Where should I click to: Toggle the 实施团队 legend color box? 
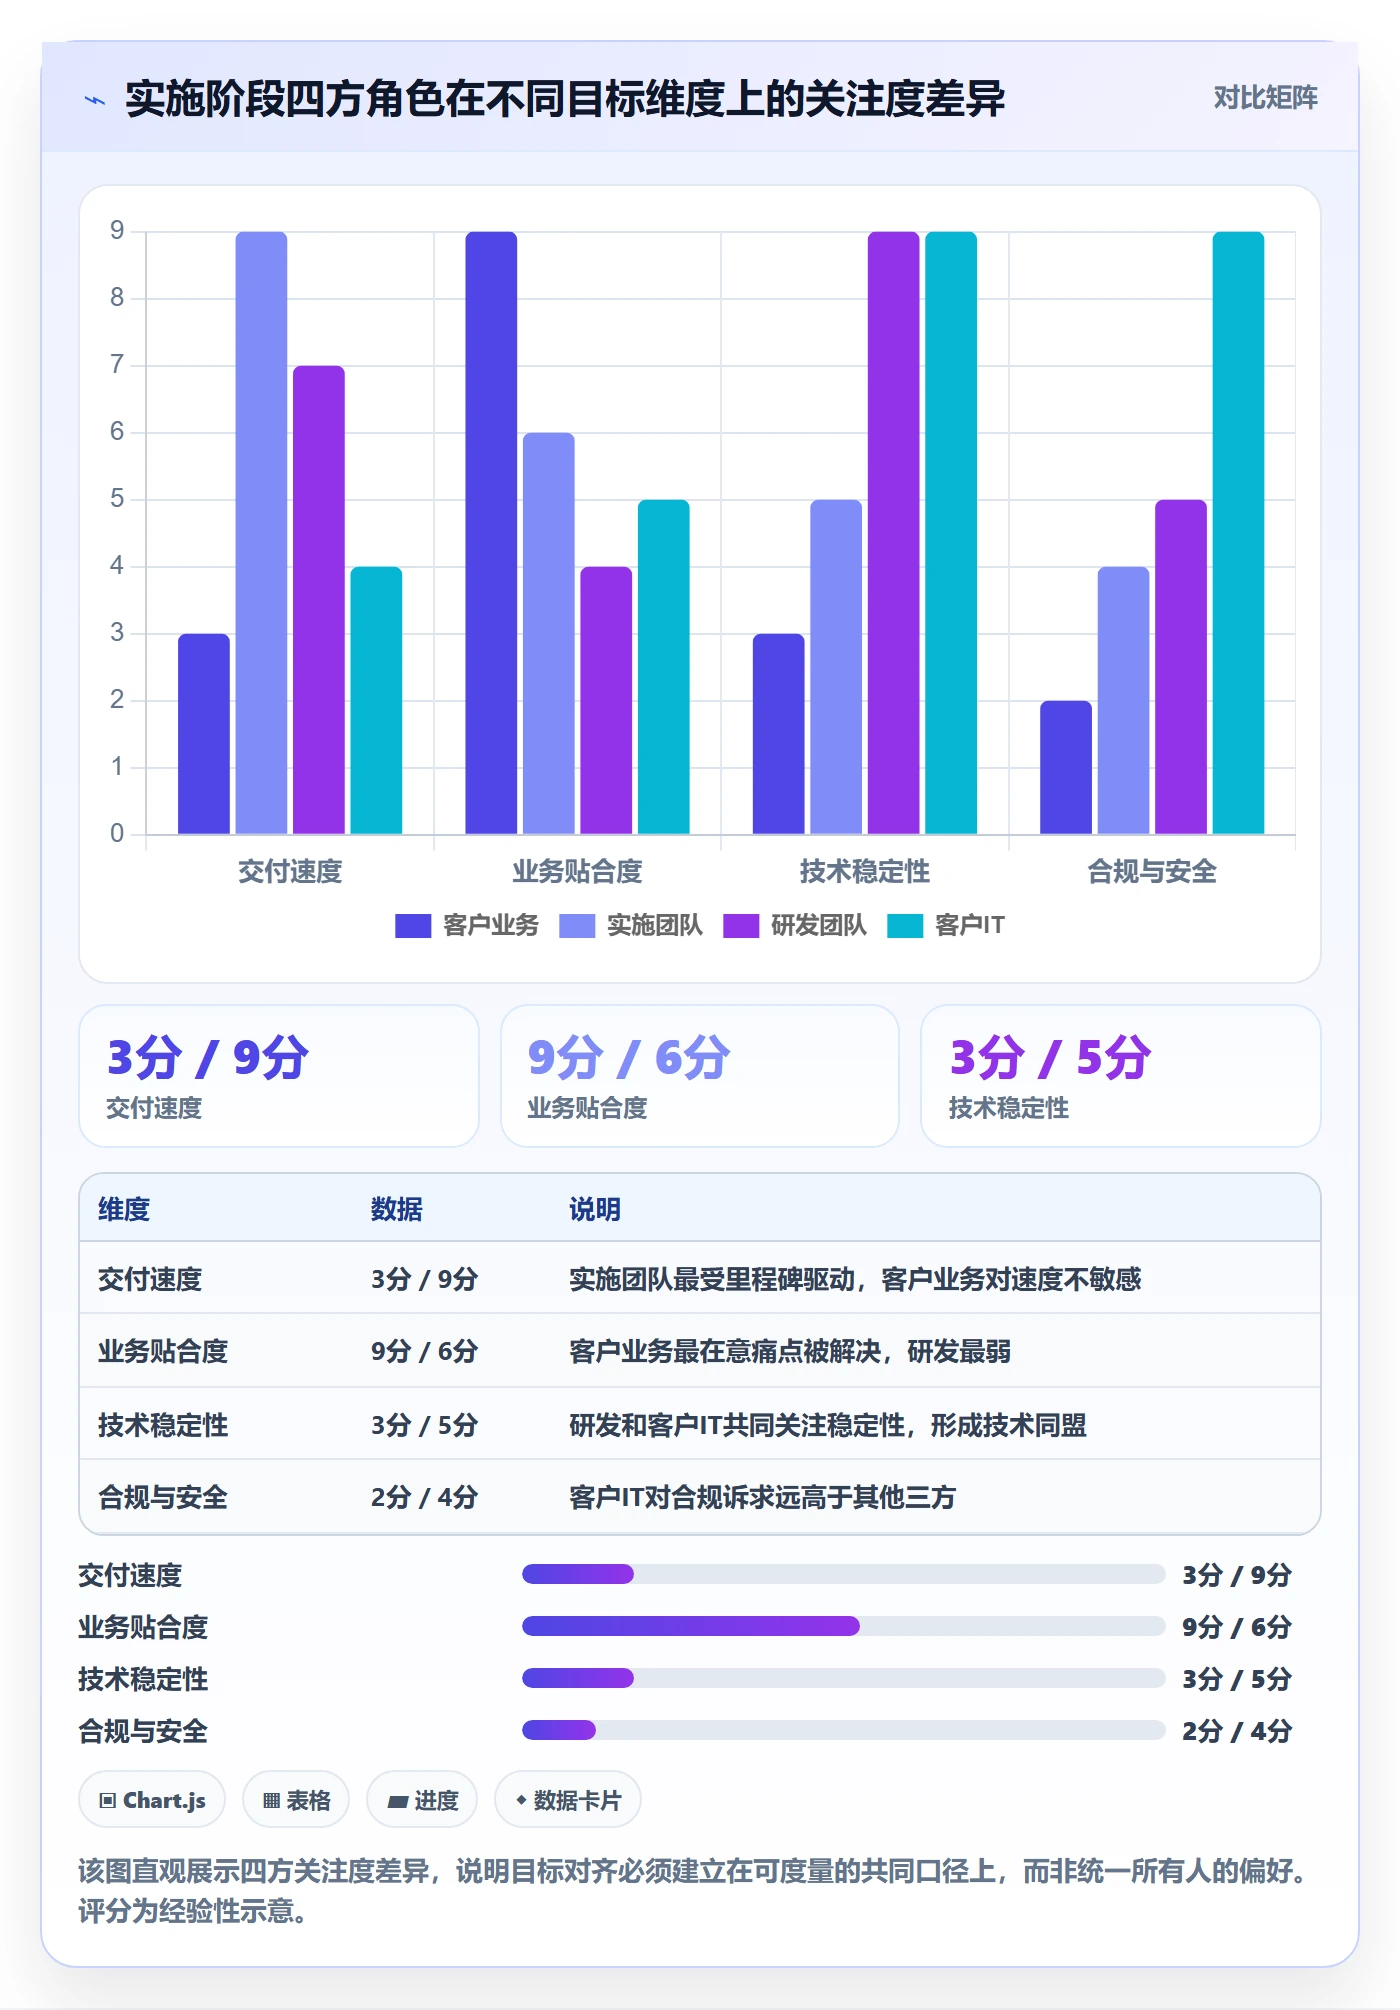coord(577,926)
